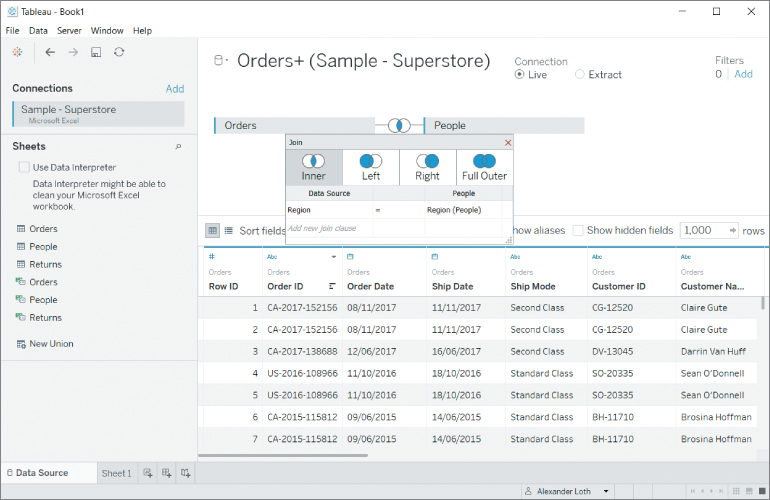
Task: Click the Region (People) join clause field
Action: (x=464, y=210)
